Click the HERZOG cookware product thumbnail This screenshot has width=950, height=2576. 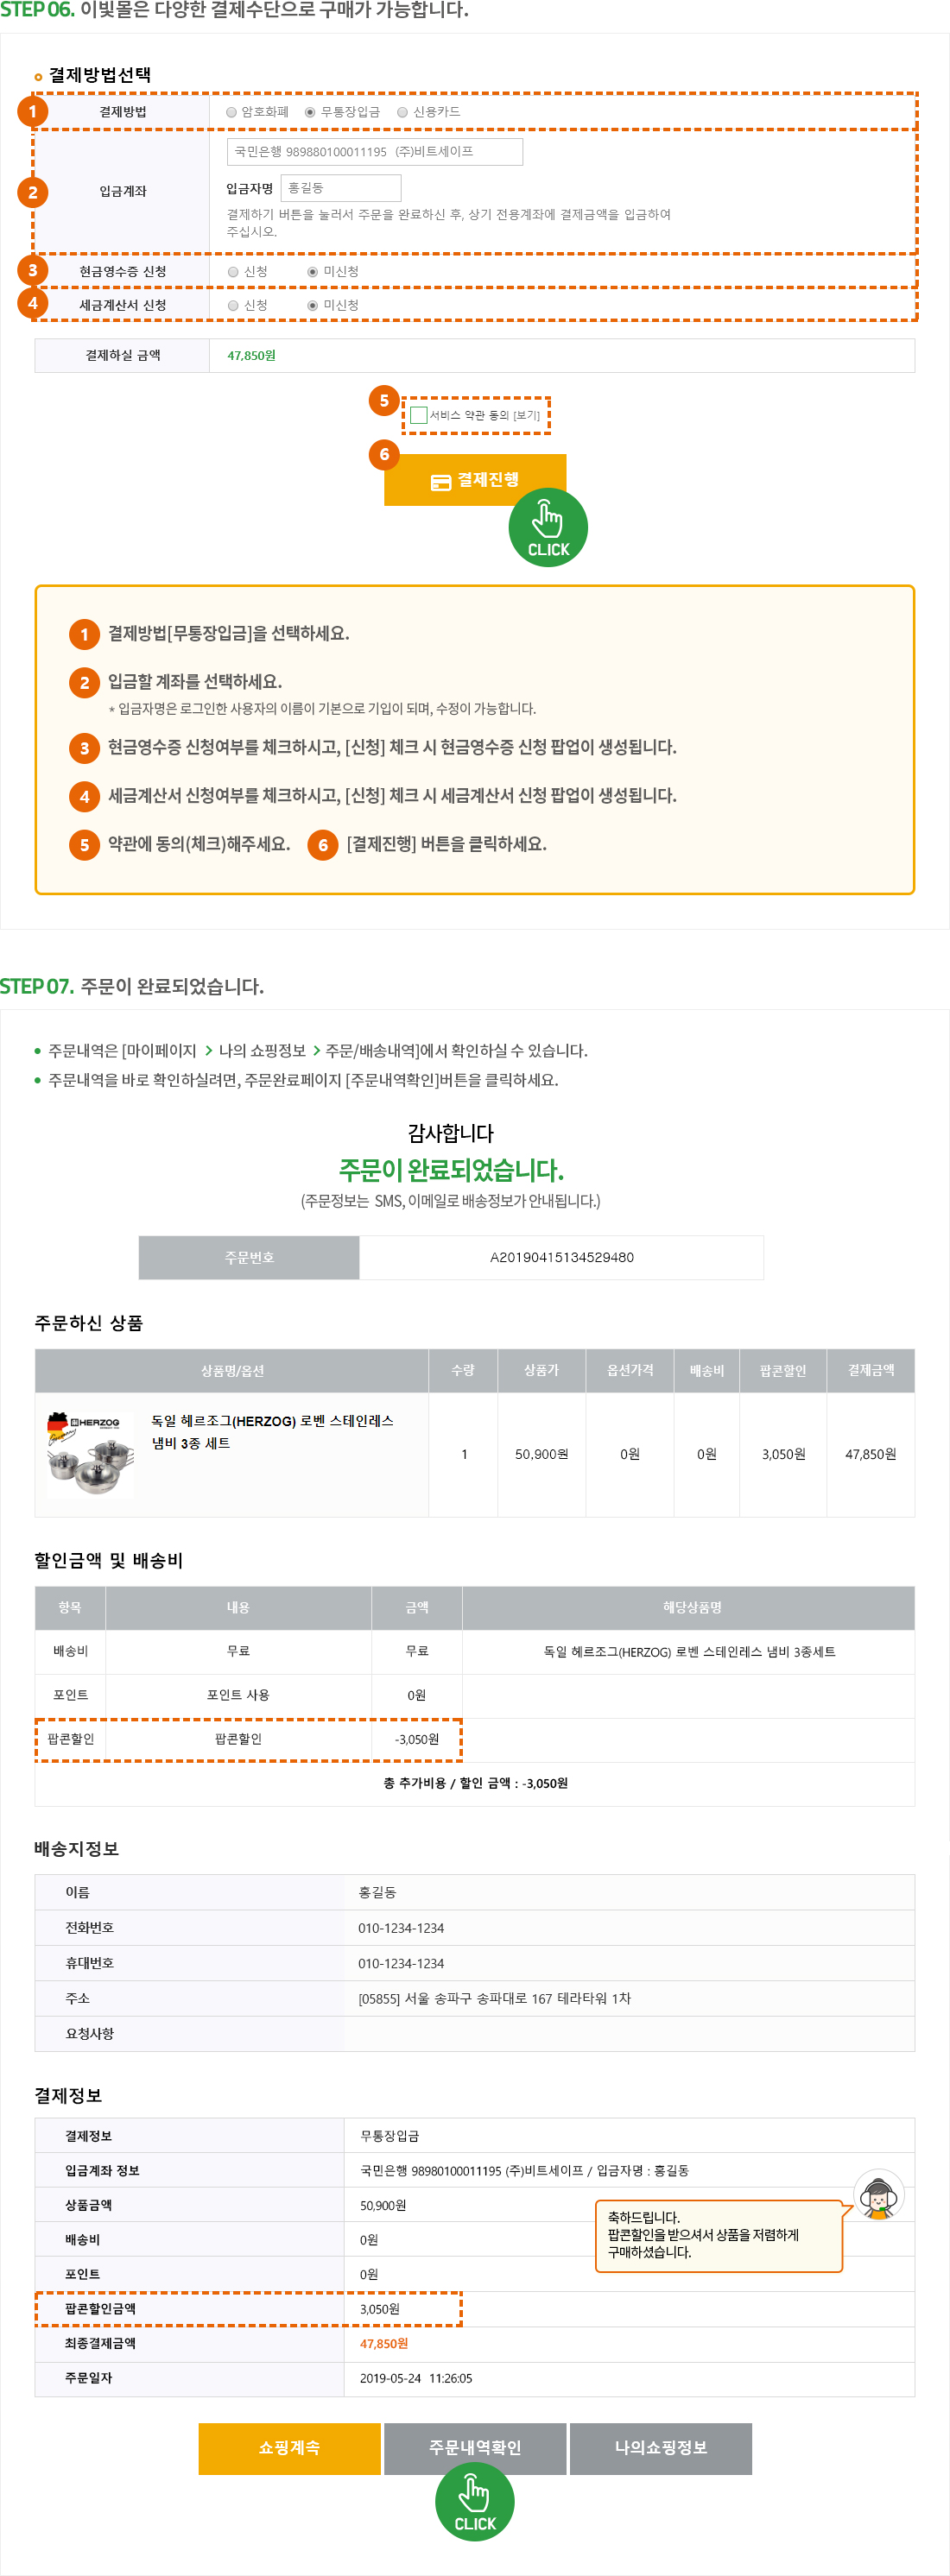tap(90, 1454)
